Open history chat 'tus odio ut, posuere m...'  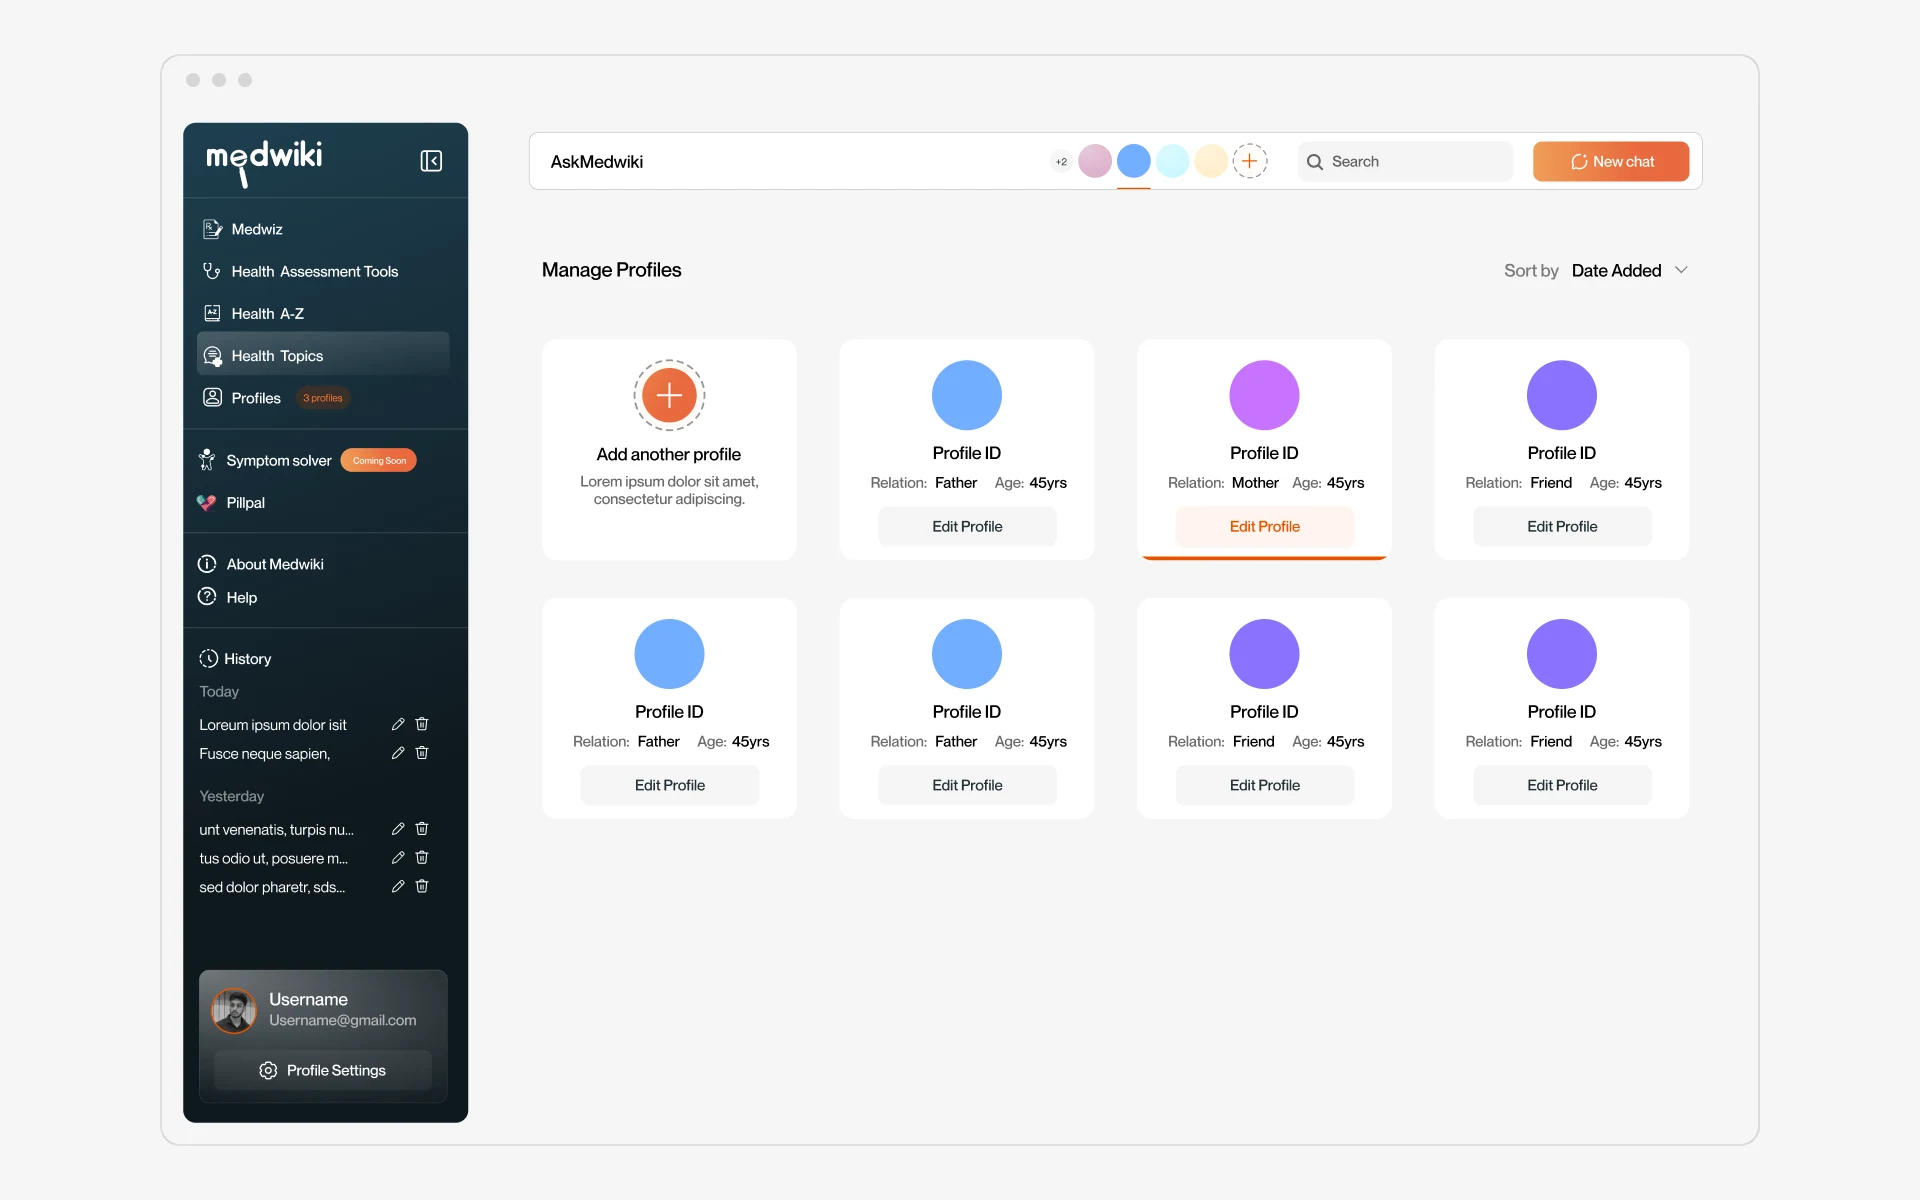pos(273,859)
